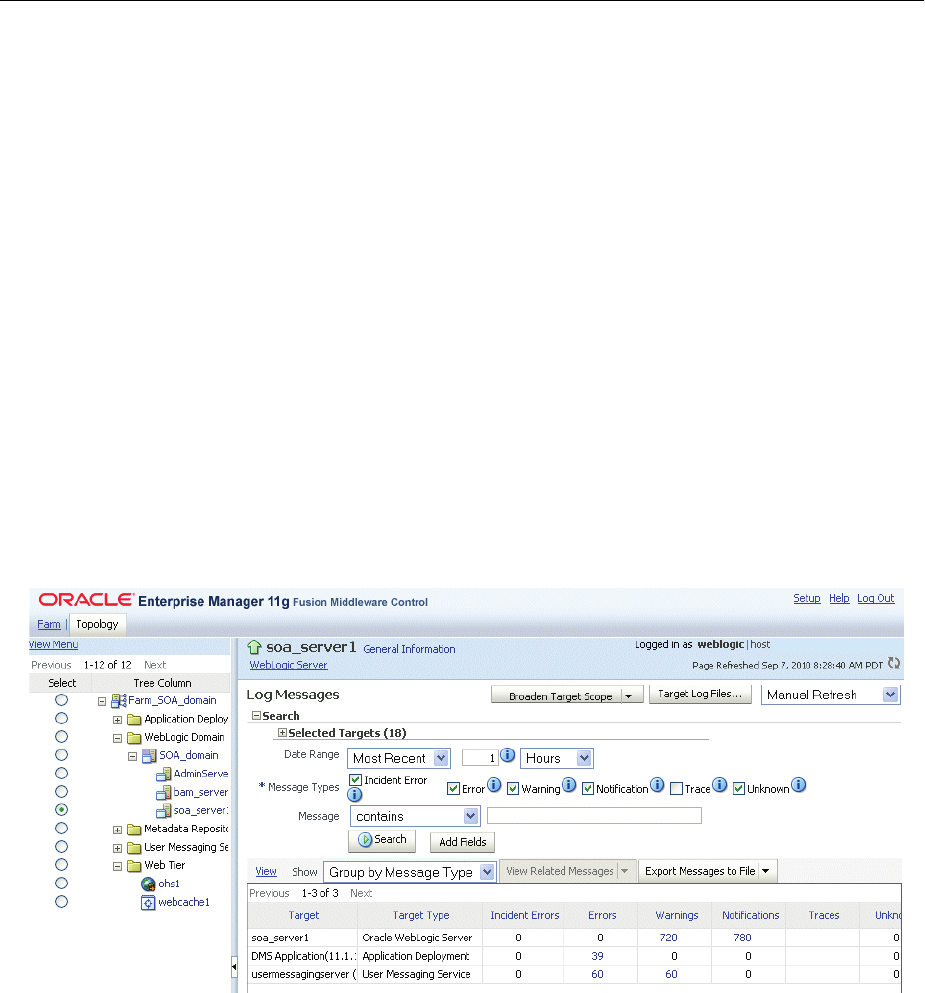Open the Group by Message Type dropdown
Image resolution: width=925 pixels, height=993 pixels.
(x=410, y=872)
